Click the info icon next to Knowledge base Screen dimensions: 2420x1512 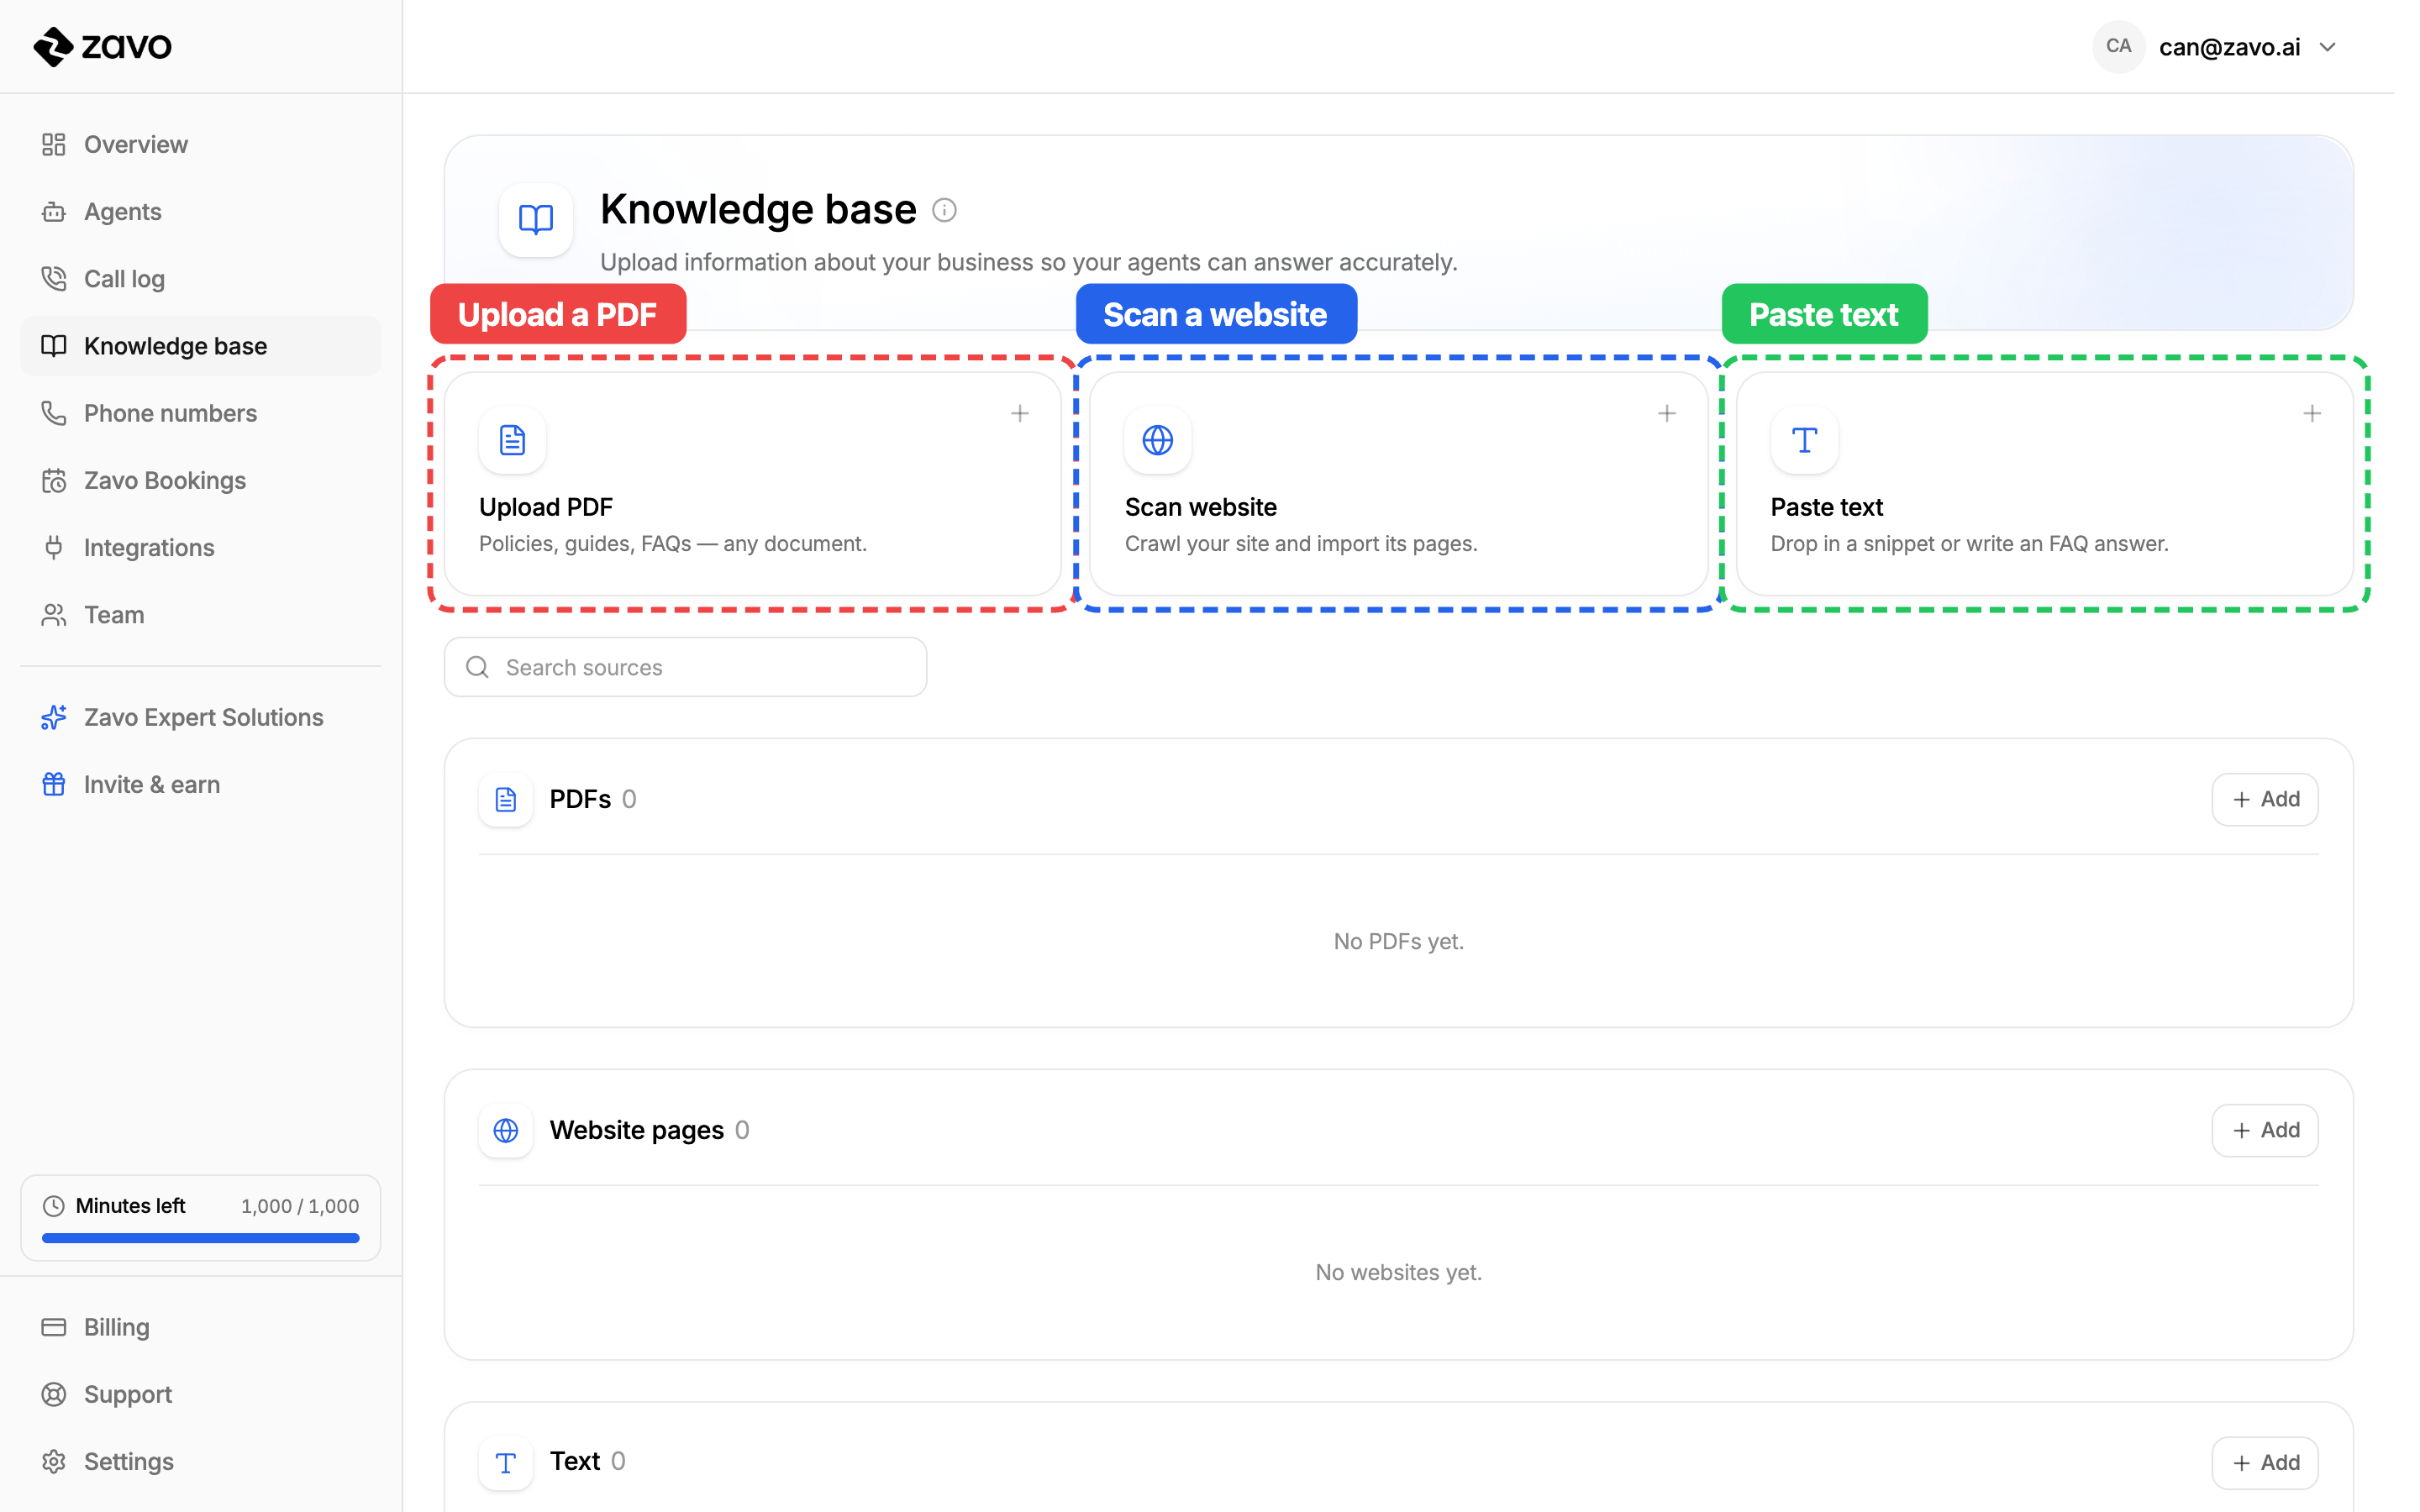click(x=944, y=210)
